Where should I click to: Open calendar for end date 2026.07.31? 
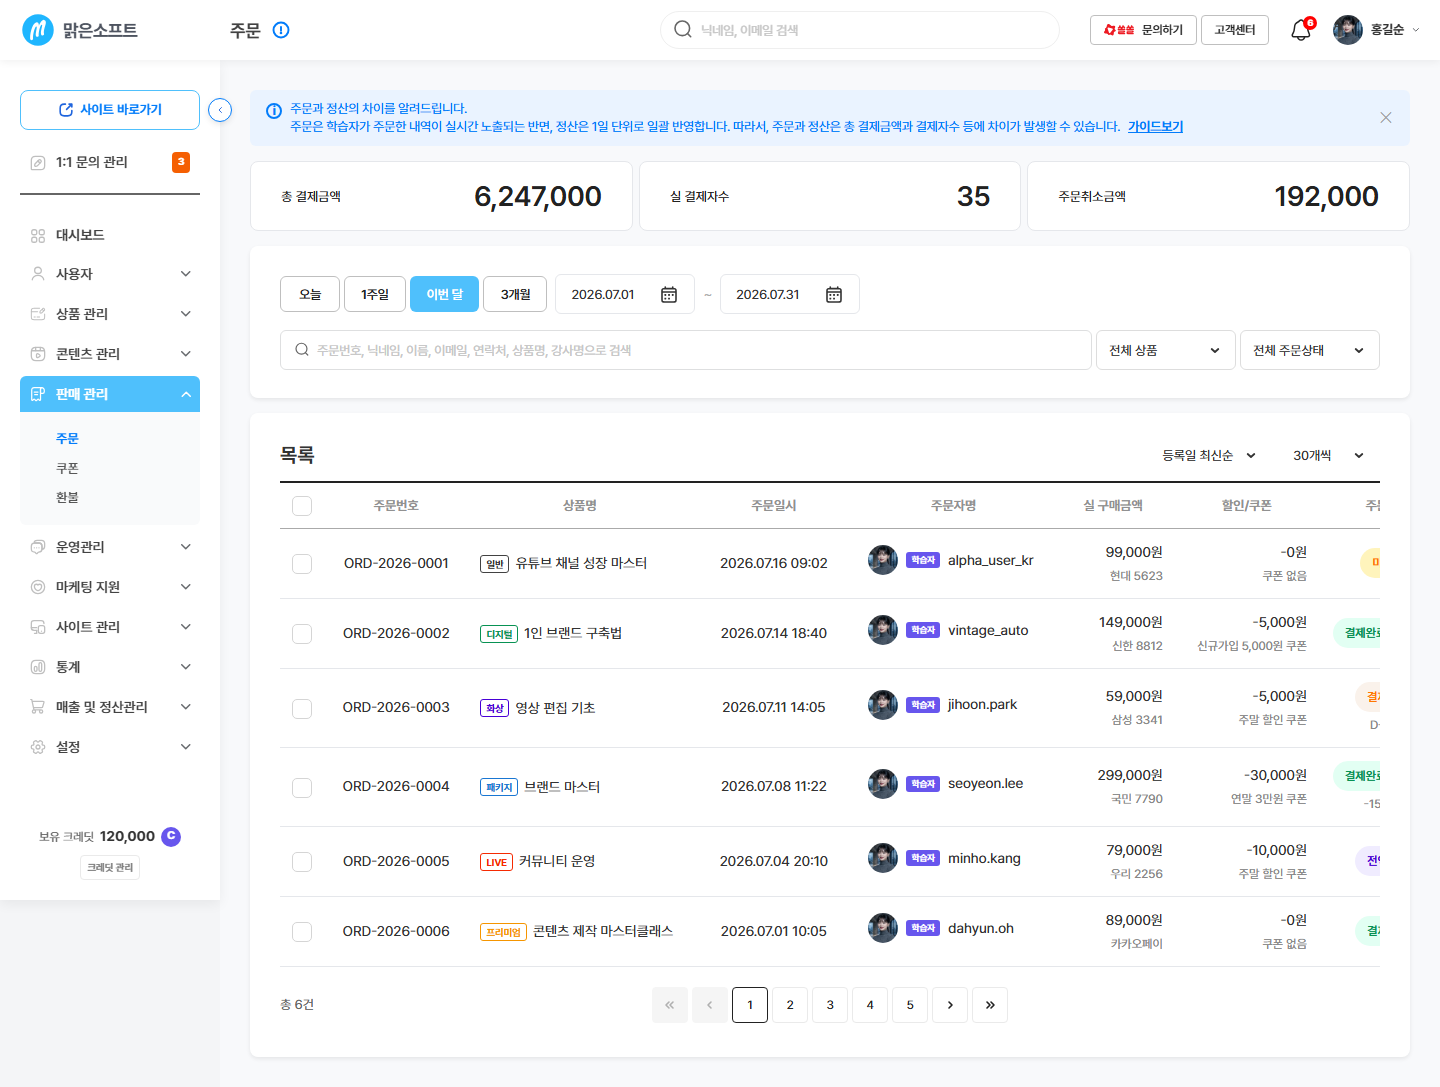834,294
